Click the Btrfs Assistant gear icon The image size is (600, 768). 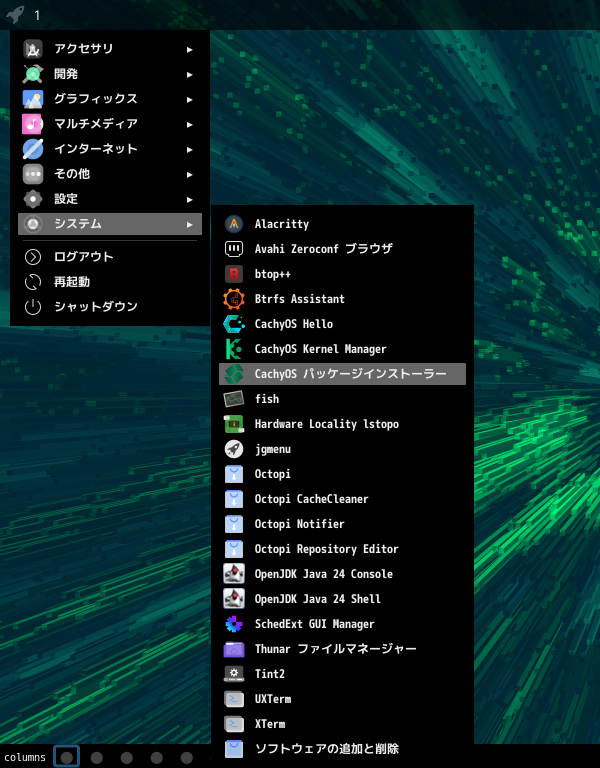pos(234,299)
